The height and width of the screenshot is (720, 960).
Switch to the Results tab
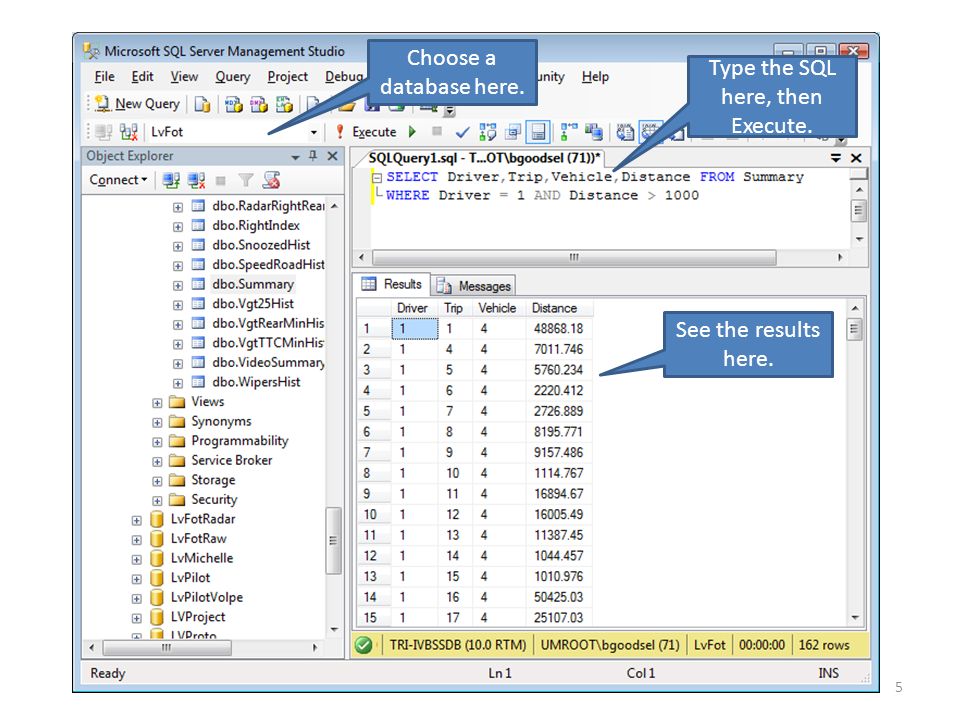(392, 284)
